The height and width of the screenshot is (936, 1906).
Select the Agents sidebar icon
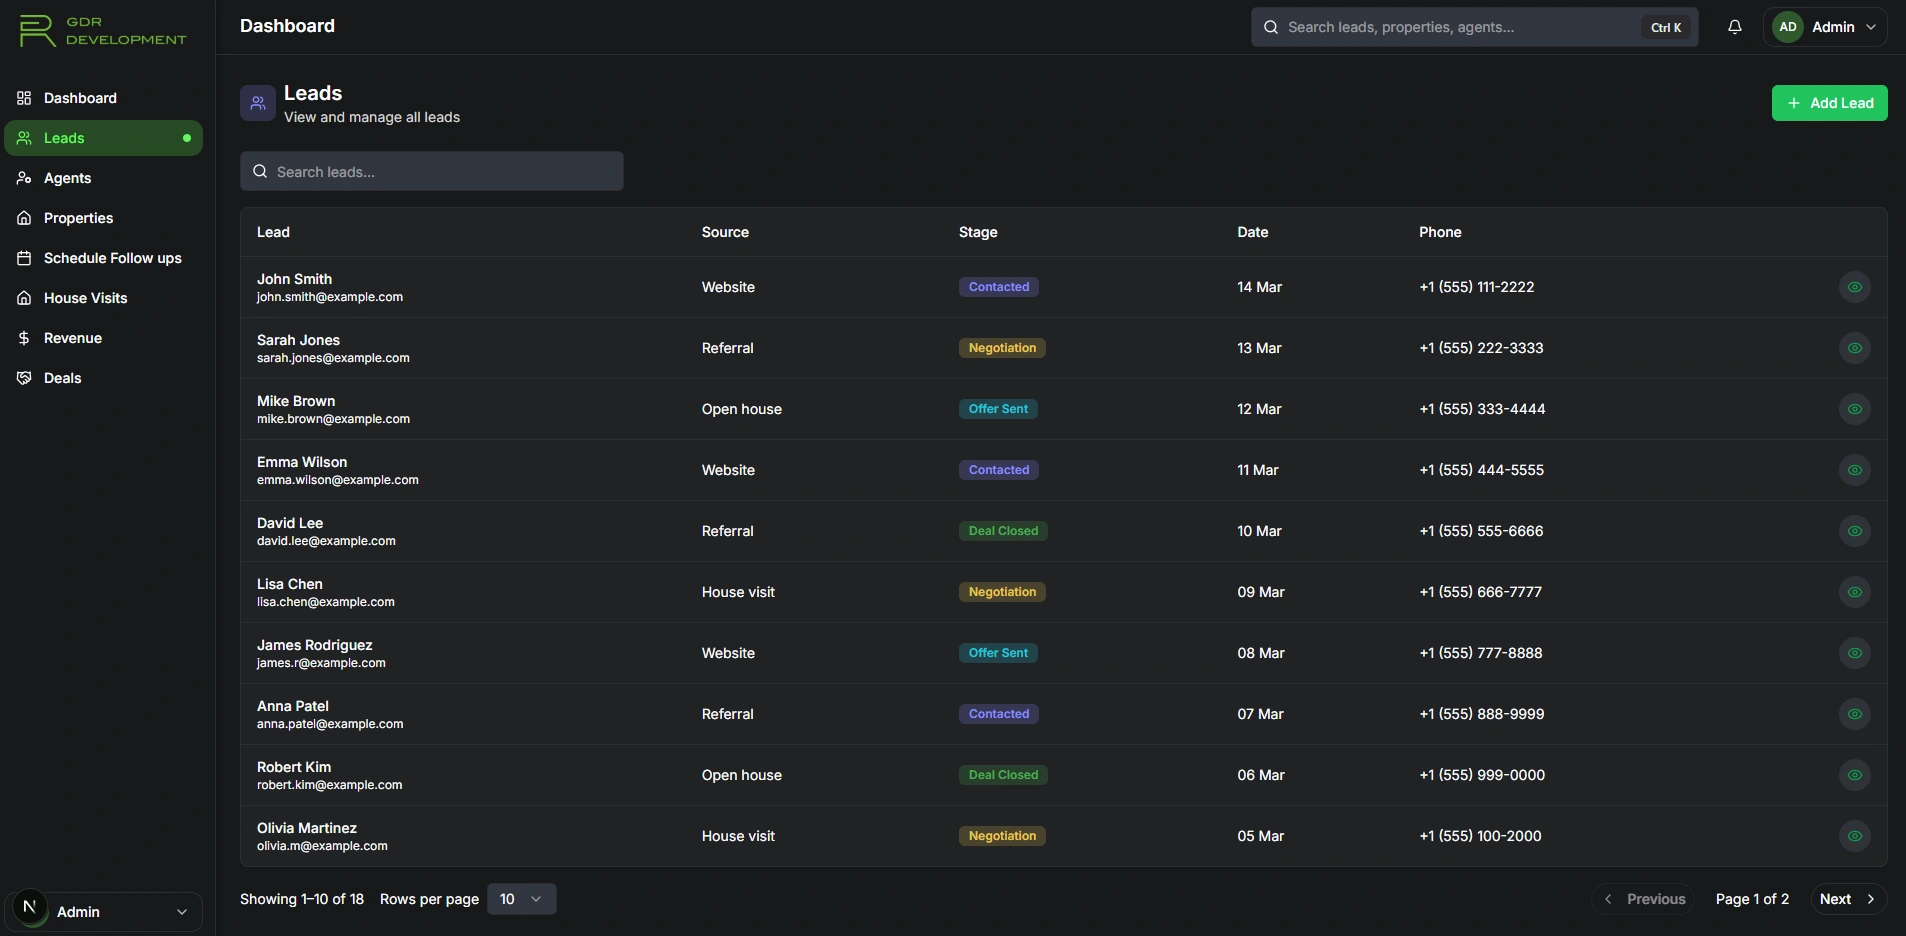[24, 178]
